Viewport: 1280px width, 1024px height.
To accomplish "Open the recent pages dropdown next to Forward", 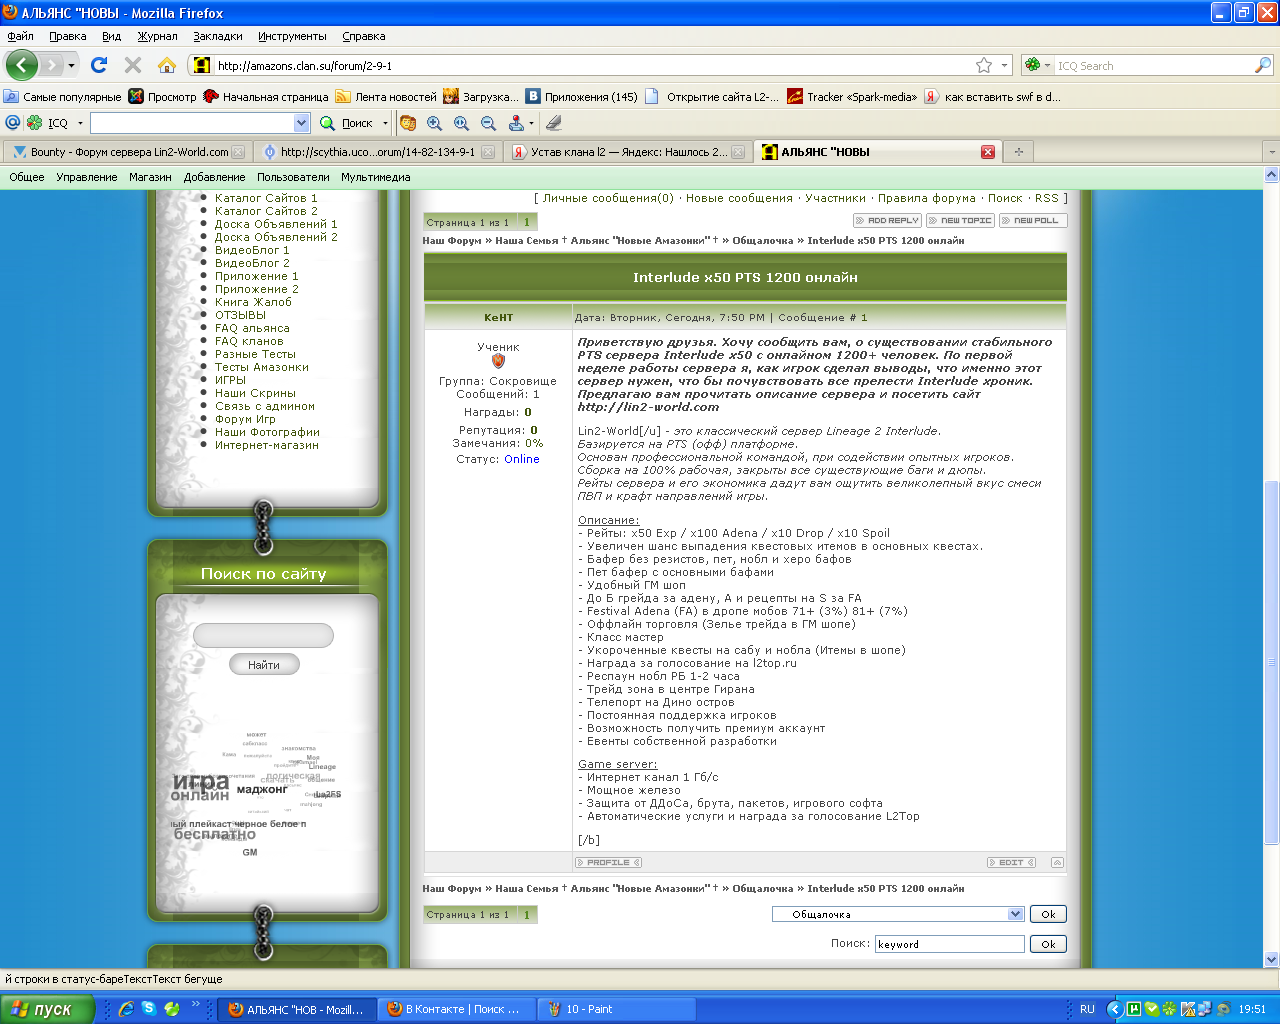I will click(71, 65).
